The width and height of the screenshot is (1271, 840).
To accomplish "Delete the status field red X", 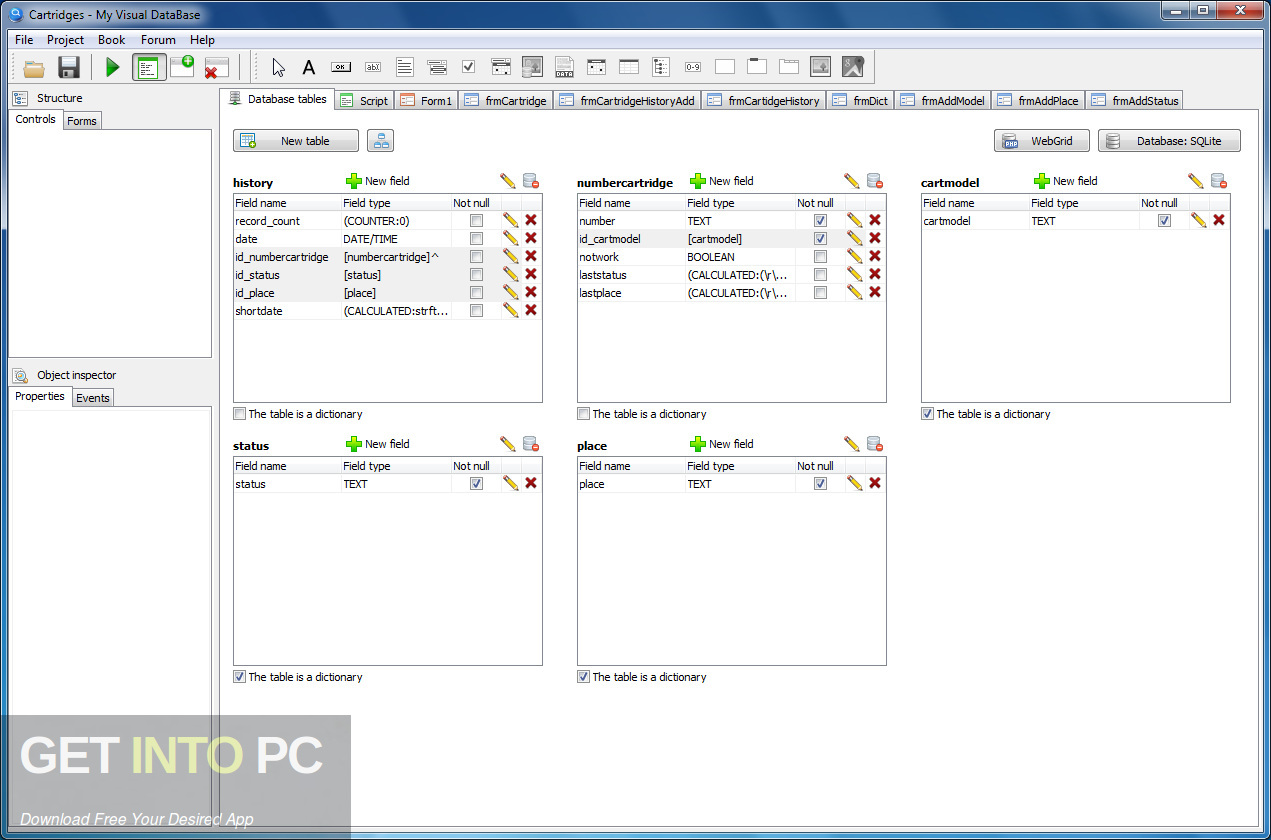I will [x=531, y=483].
